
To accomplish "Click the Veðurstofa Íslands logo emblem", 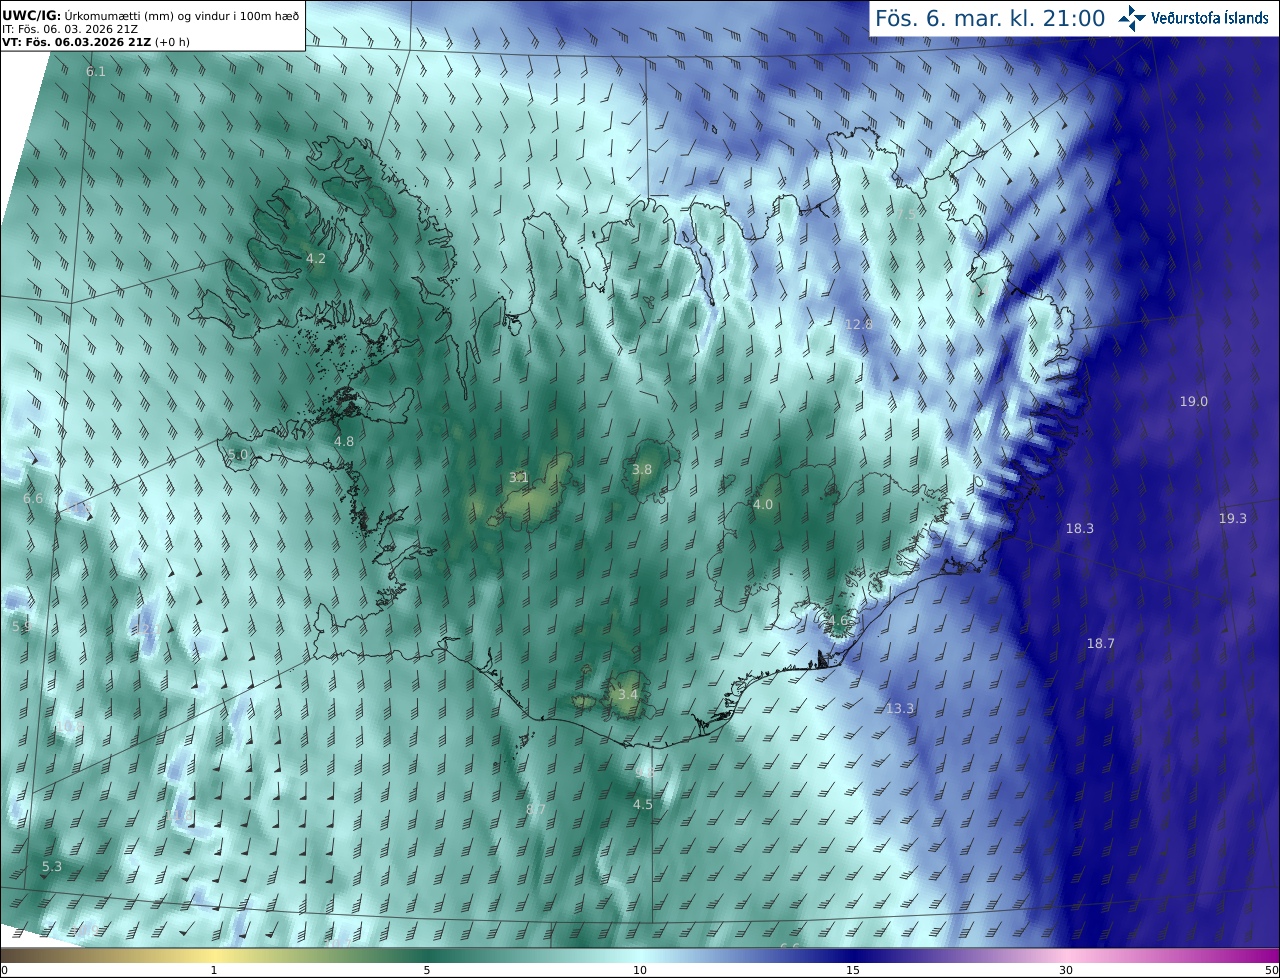I will (x=1133, y=18).
